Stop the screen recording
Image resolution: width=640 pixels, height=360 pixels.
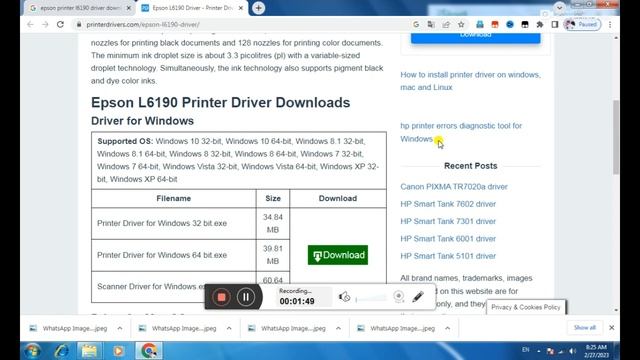click(221, 297)
